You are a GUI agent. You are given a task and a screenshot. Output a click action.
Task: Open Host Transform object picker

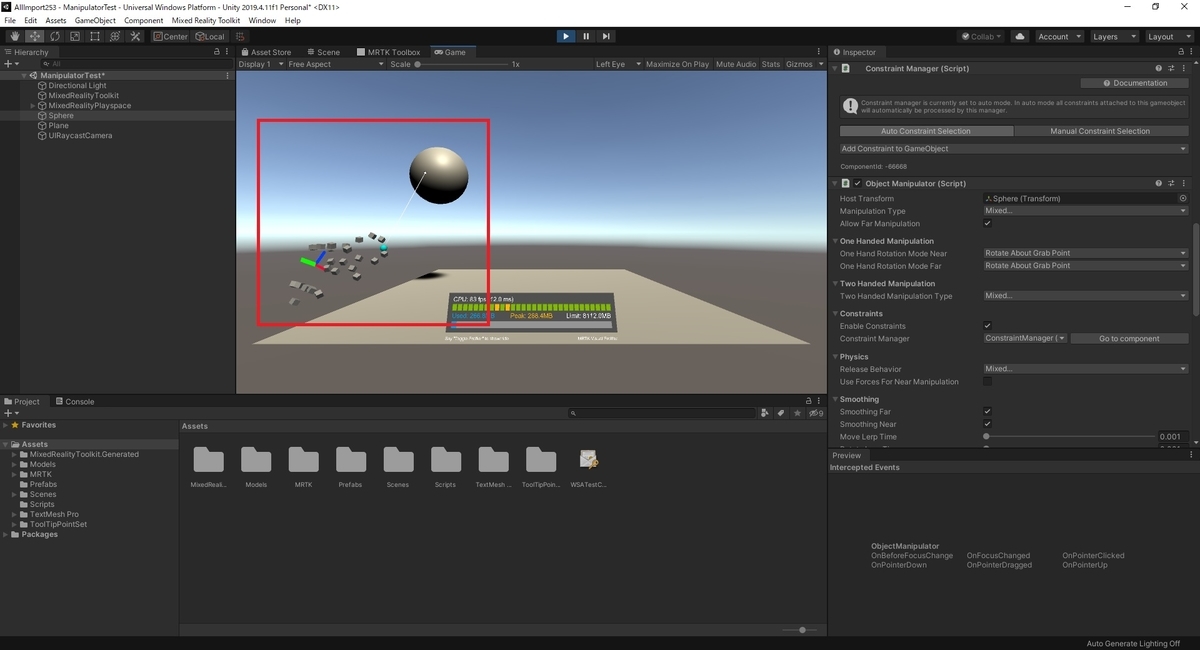pos(1183,199)
